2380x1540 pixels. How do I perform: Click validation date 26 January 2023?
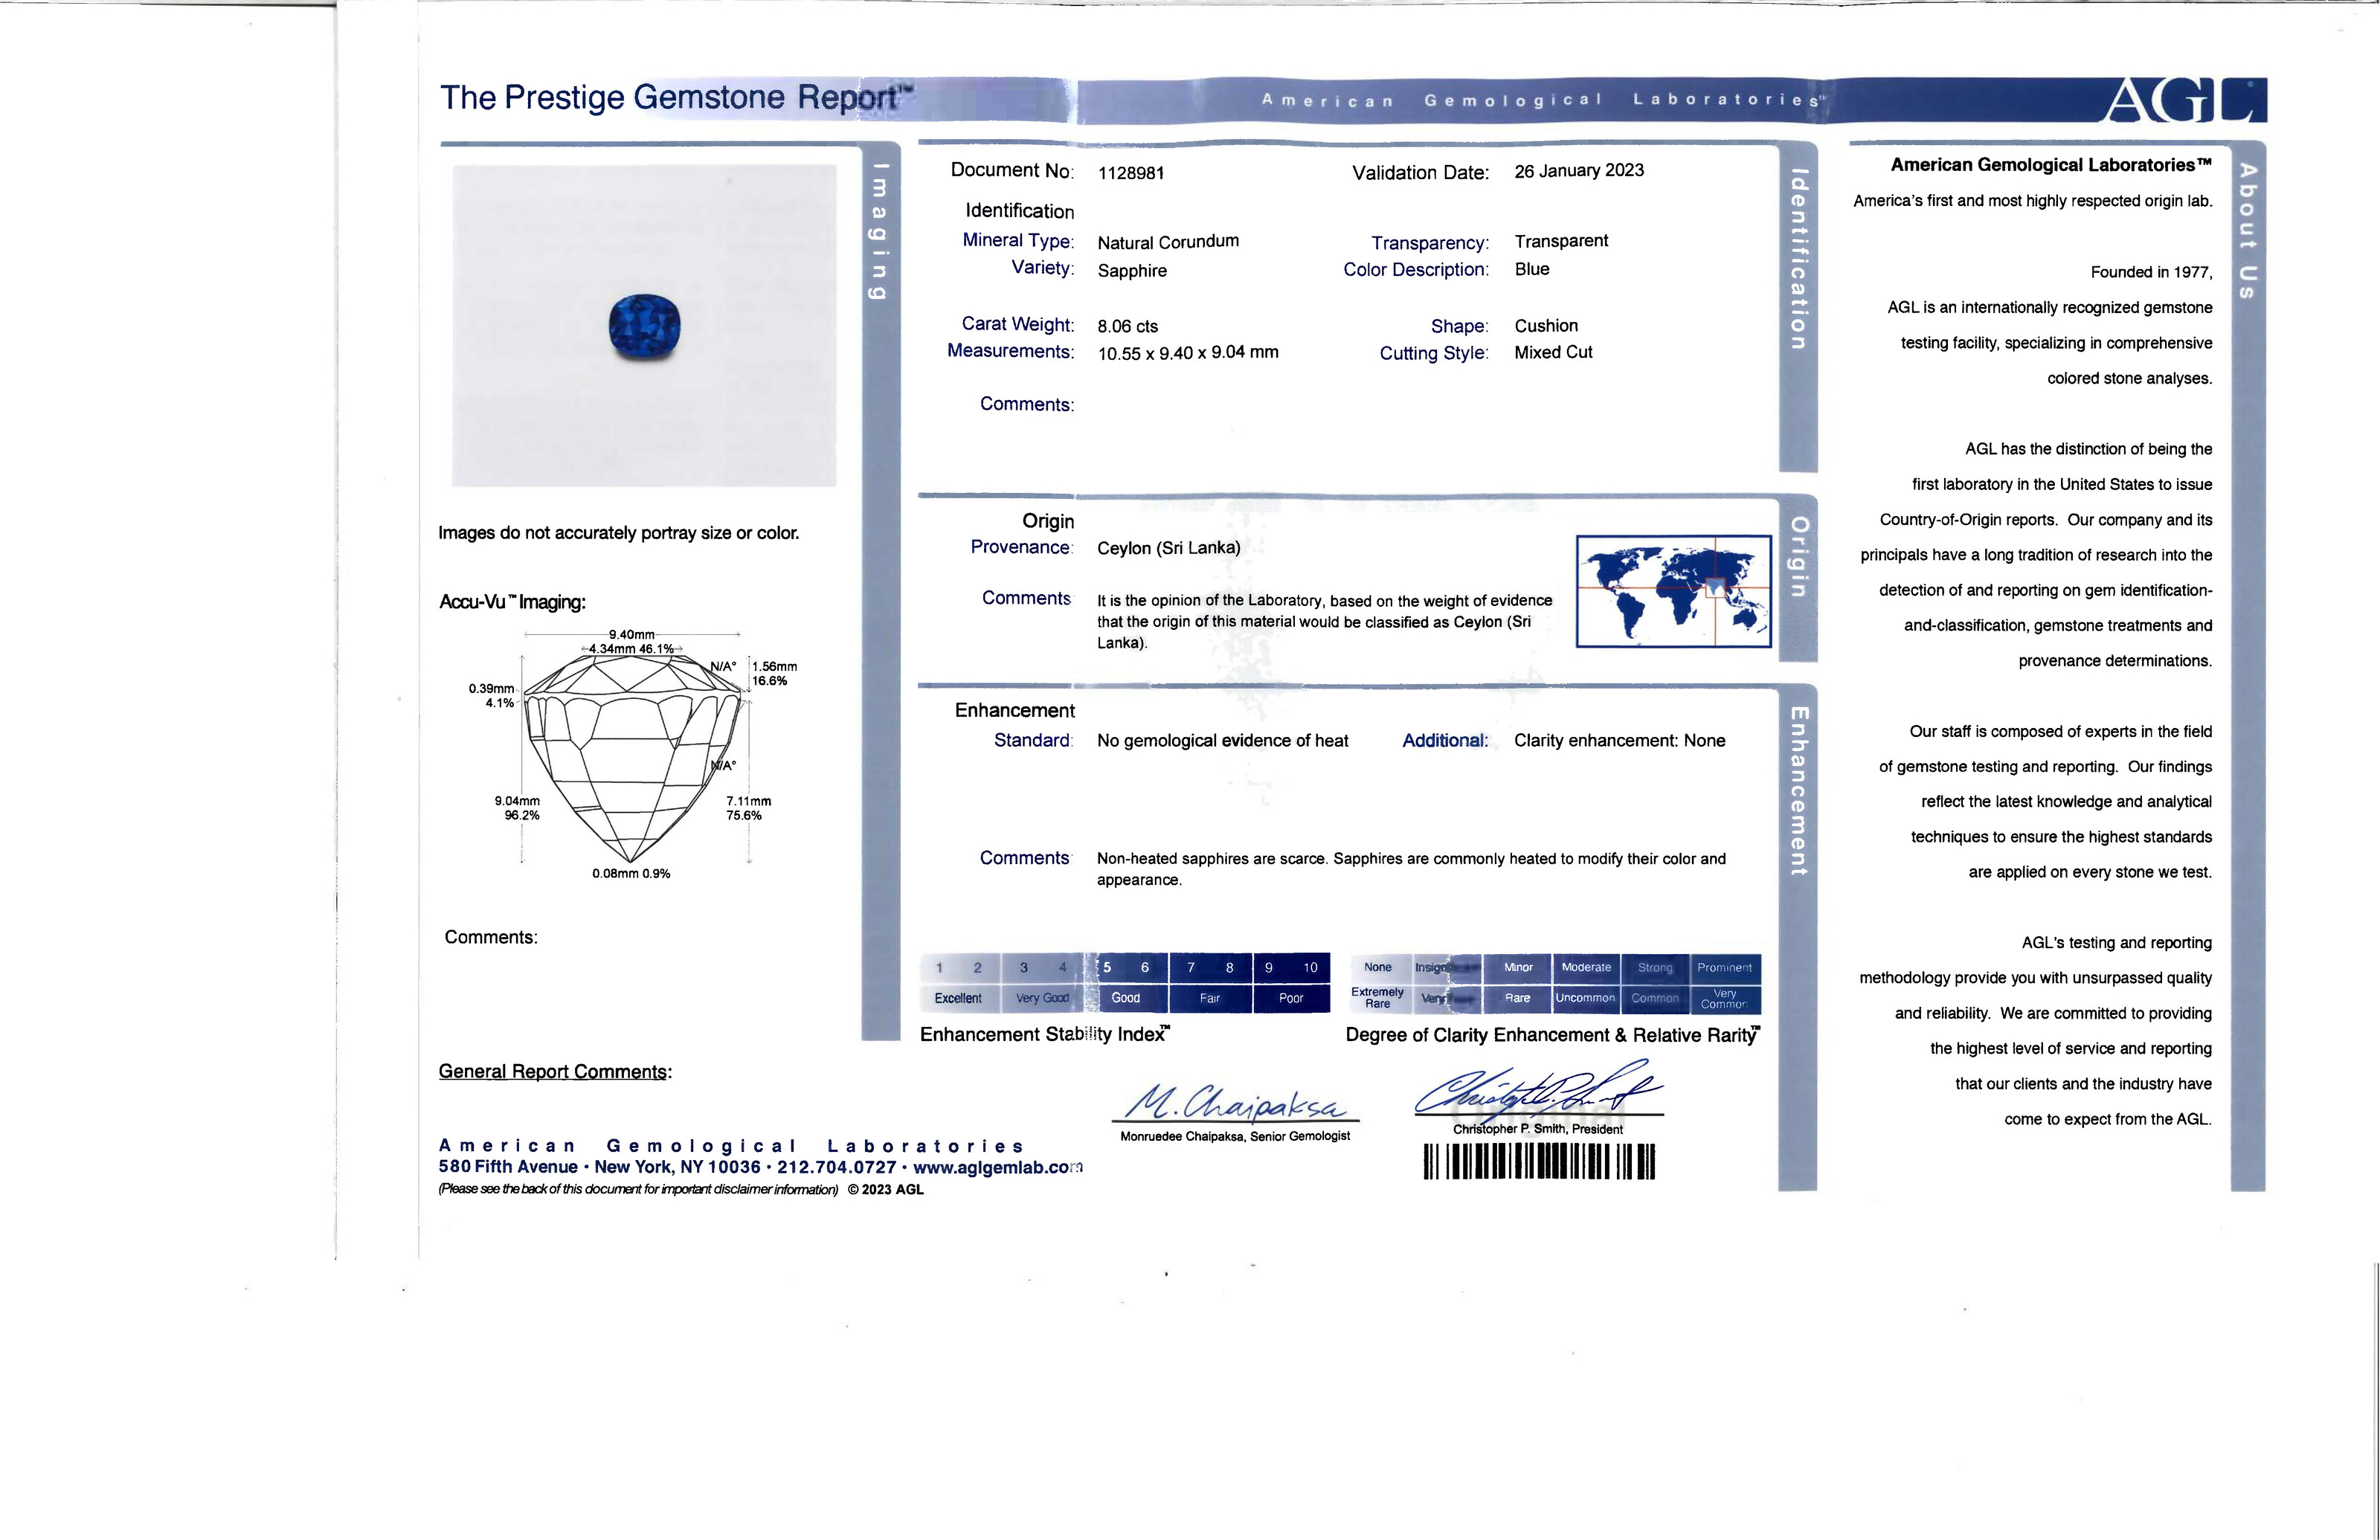point(1579,170)
